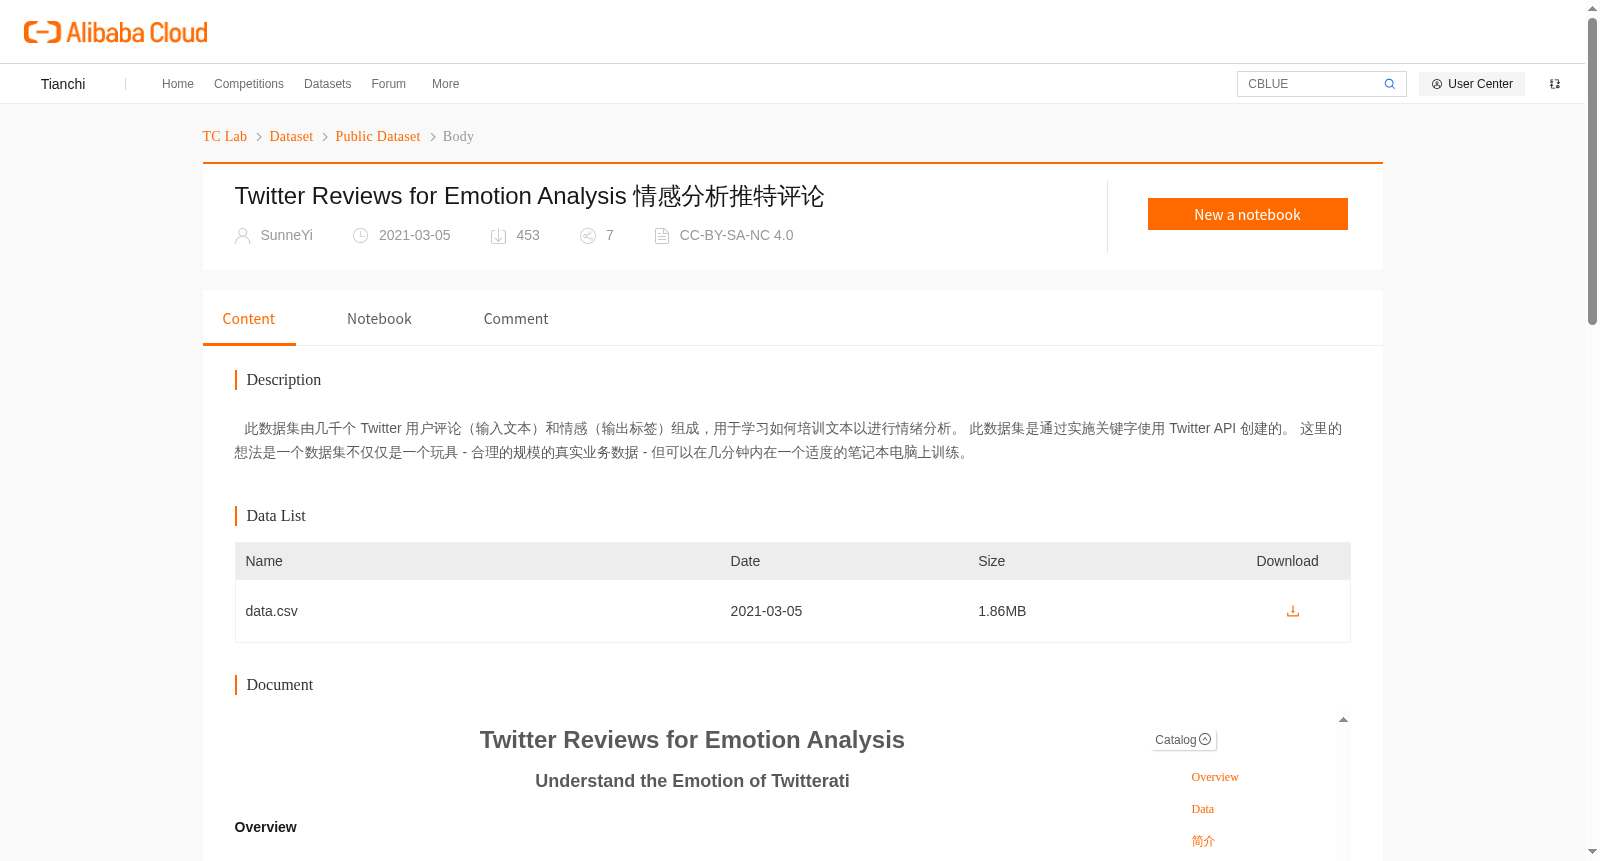1600x861 pixels.
Task: Switch to the Content tab
Action: pos(249,319)
